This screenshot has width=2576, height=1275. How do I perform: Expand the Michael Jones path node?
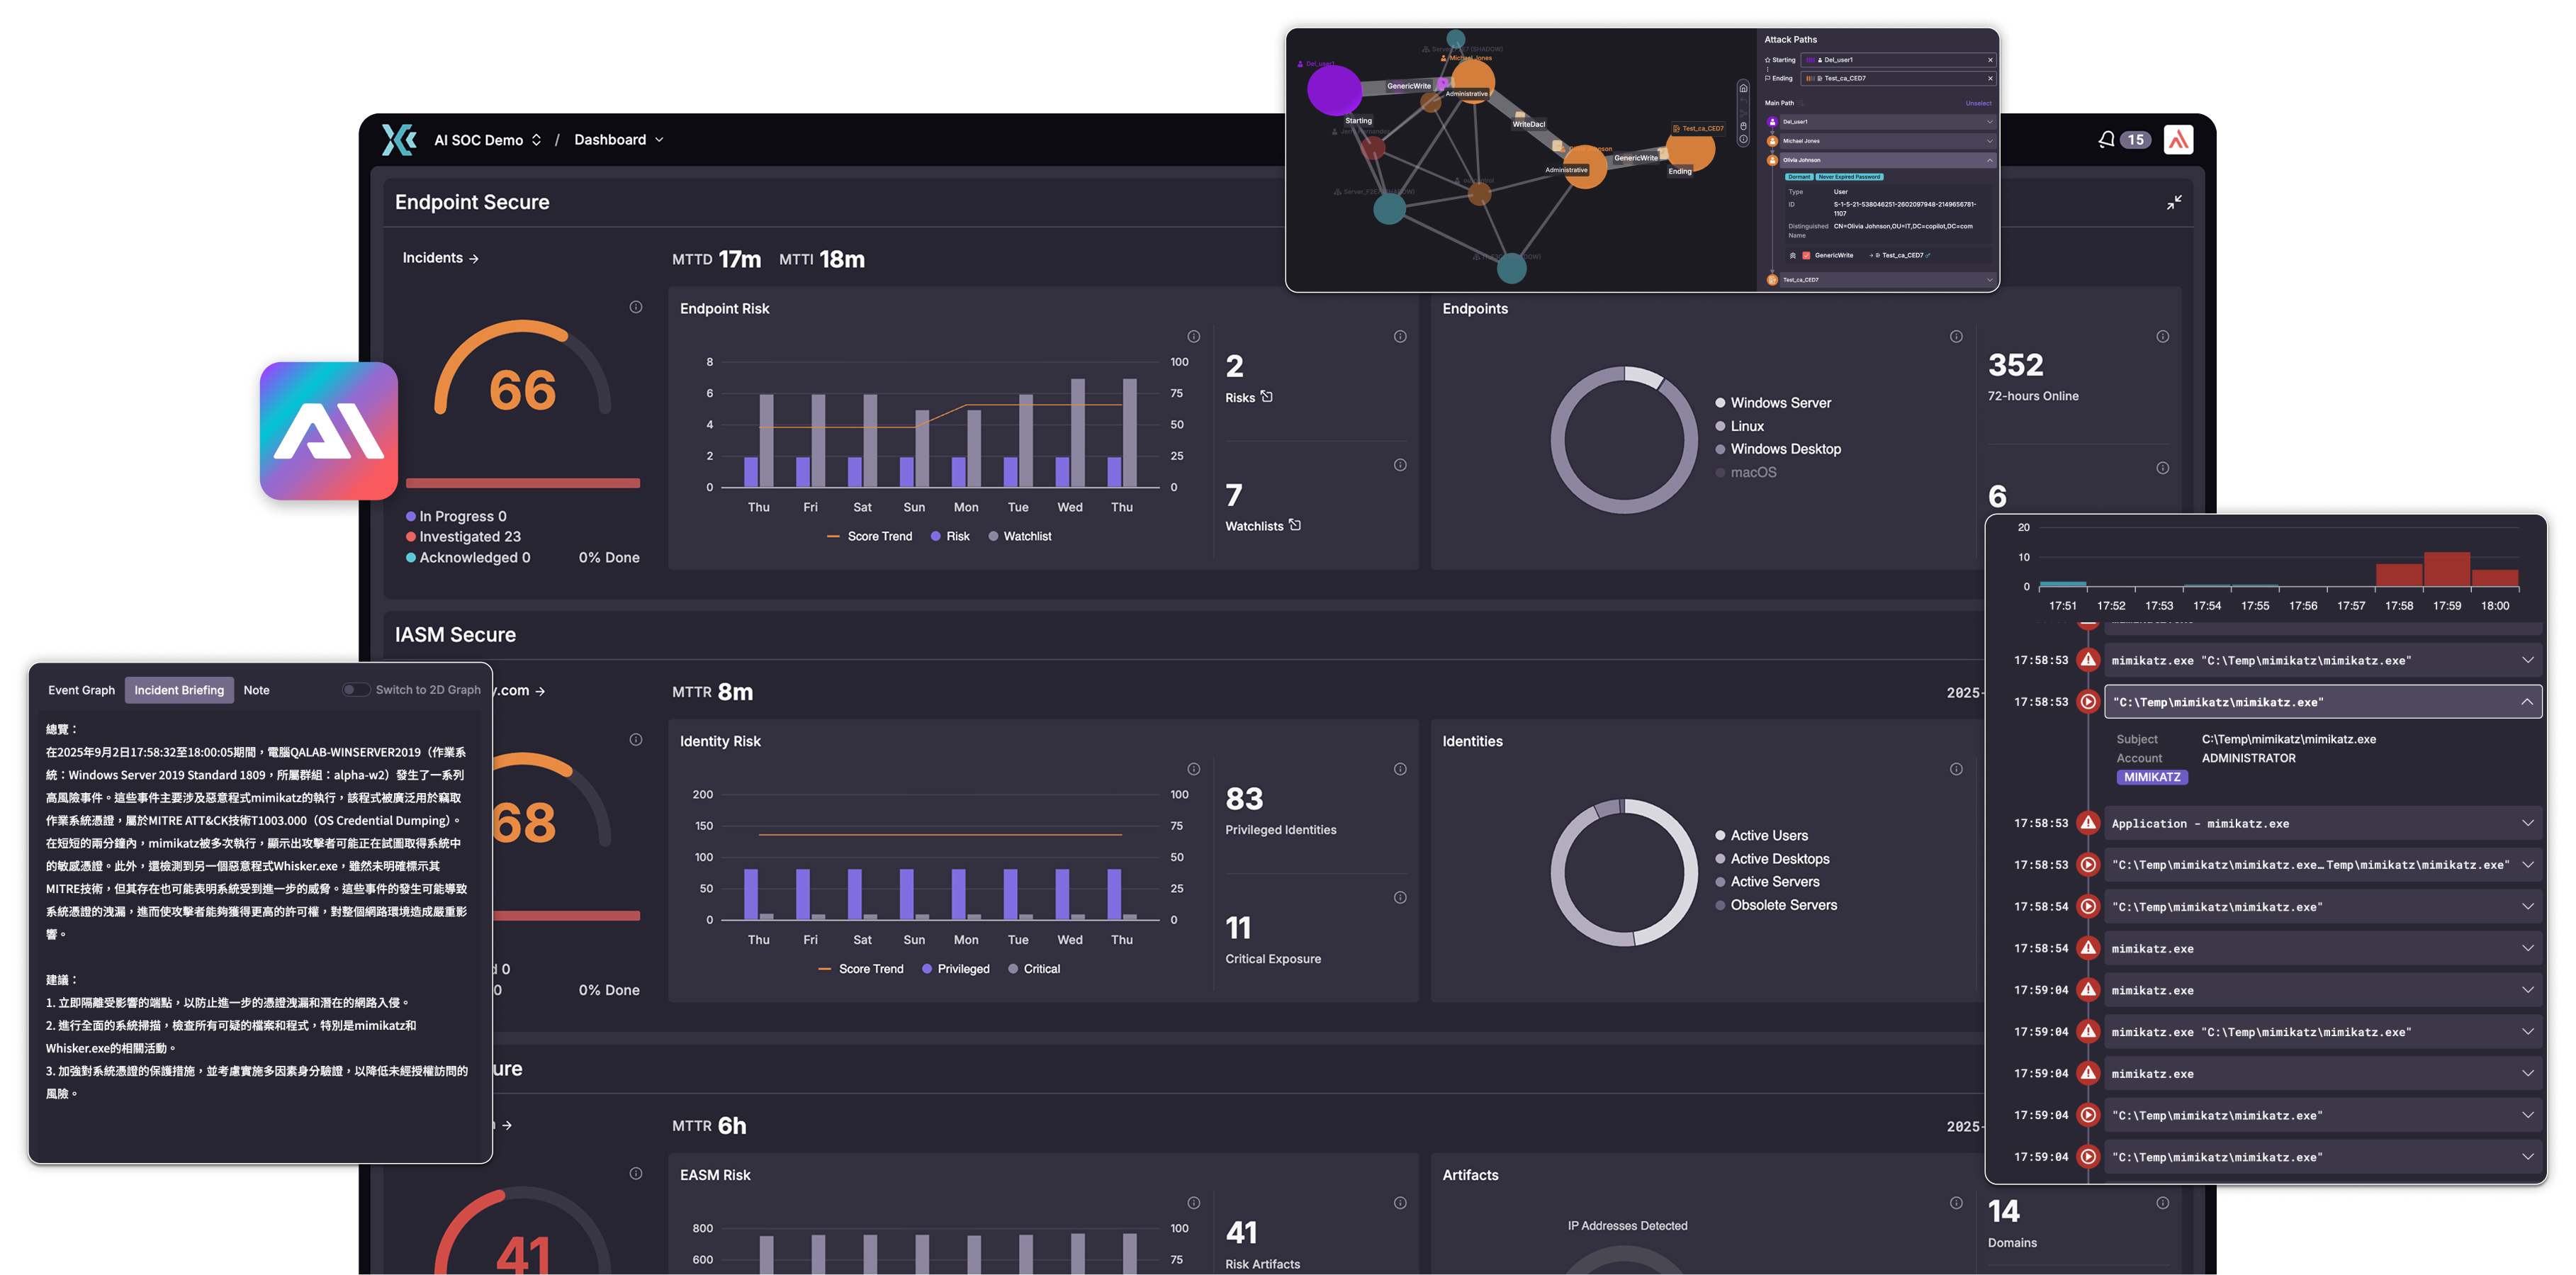(1989, 141)
